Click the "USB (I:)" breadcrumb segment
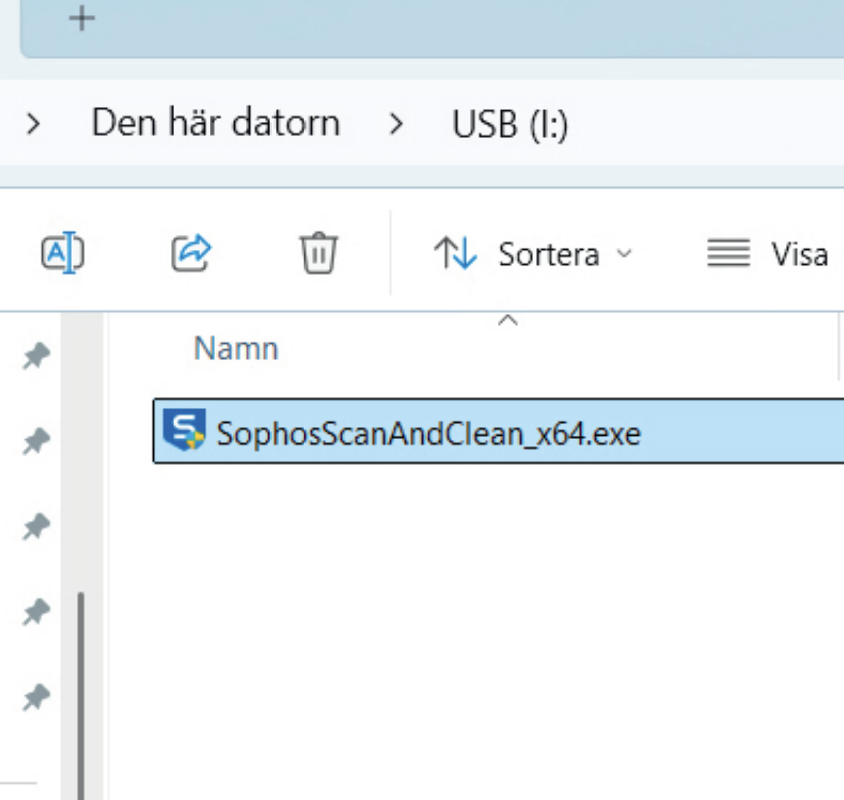 coord(510,124)
